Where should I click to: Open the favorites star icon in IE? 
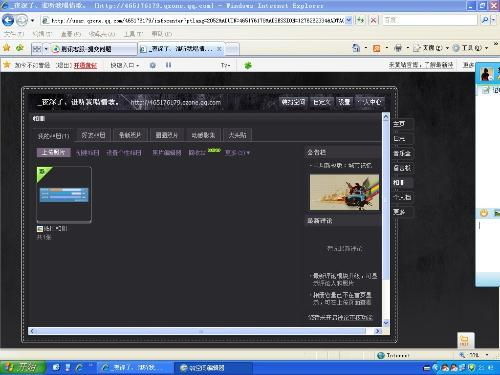[x=6, y=48]
